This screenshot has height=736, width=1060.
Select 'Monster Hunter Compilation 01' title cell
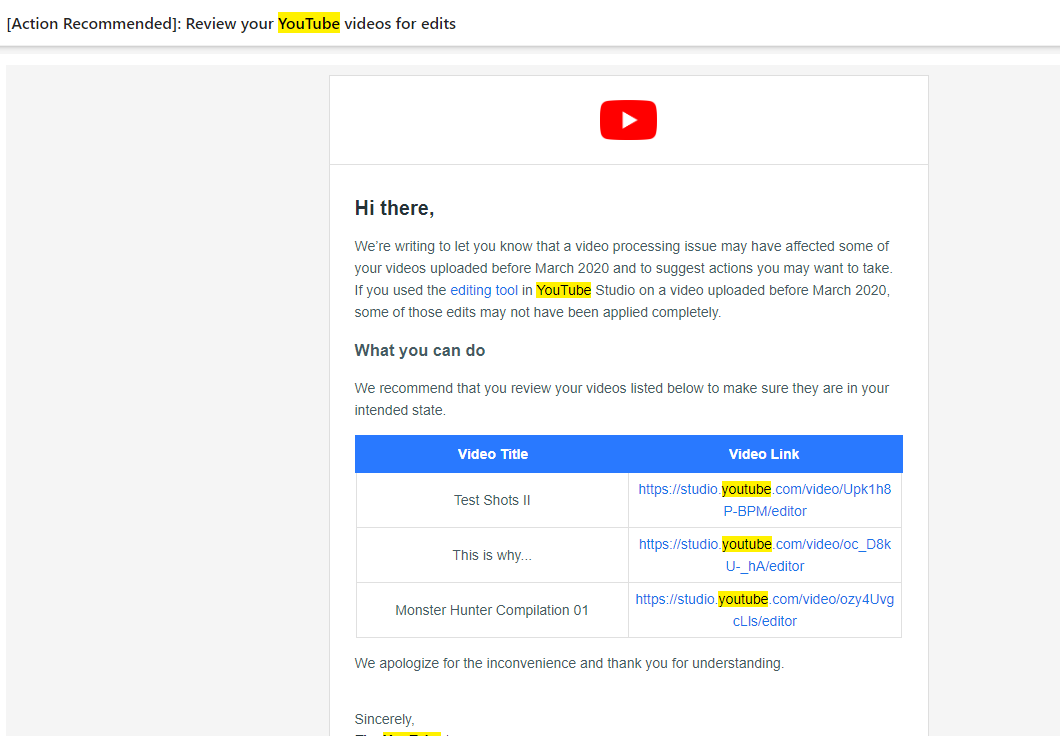(492, 610)
